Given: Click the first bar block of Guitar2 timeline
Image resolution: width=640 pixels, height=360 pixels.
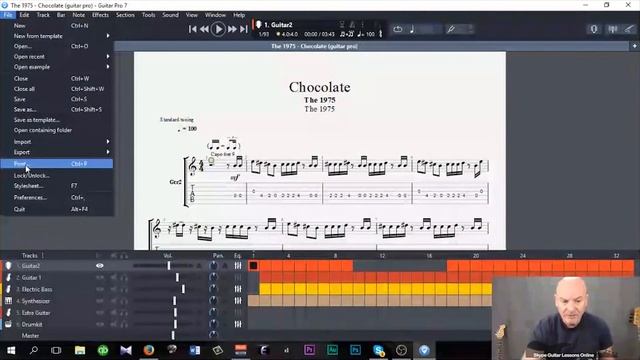Looking at the screenshot, I should pyautogui.click(x=253, y=266).
